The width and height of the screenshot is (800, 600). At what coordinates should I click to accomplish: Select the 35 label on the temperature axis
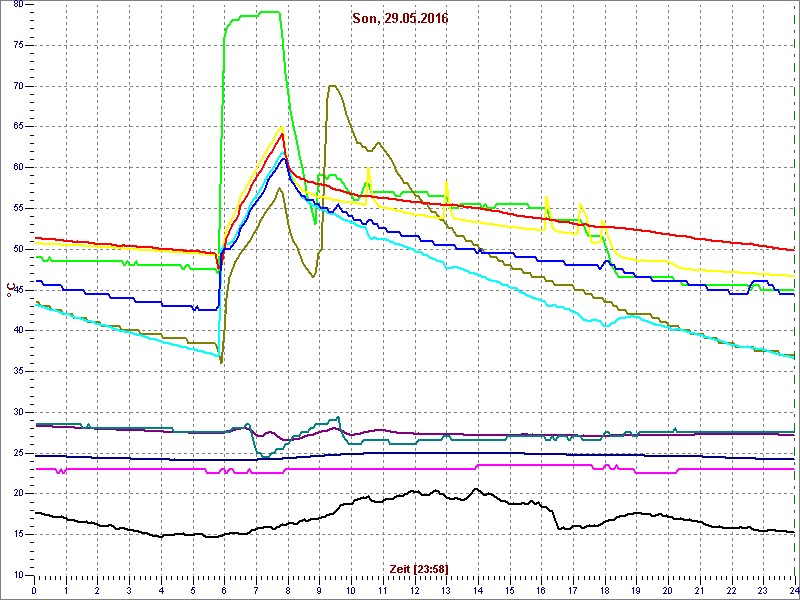[18, 371]
